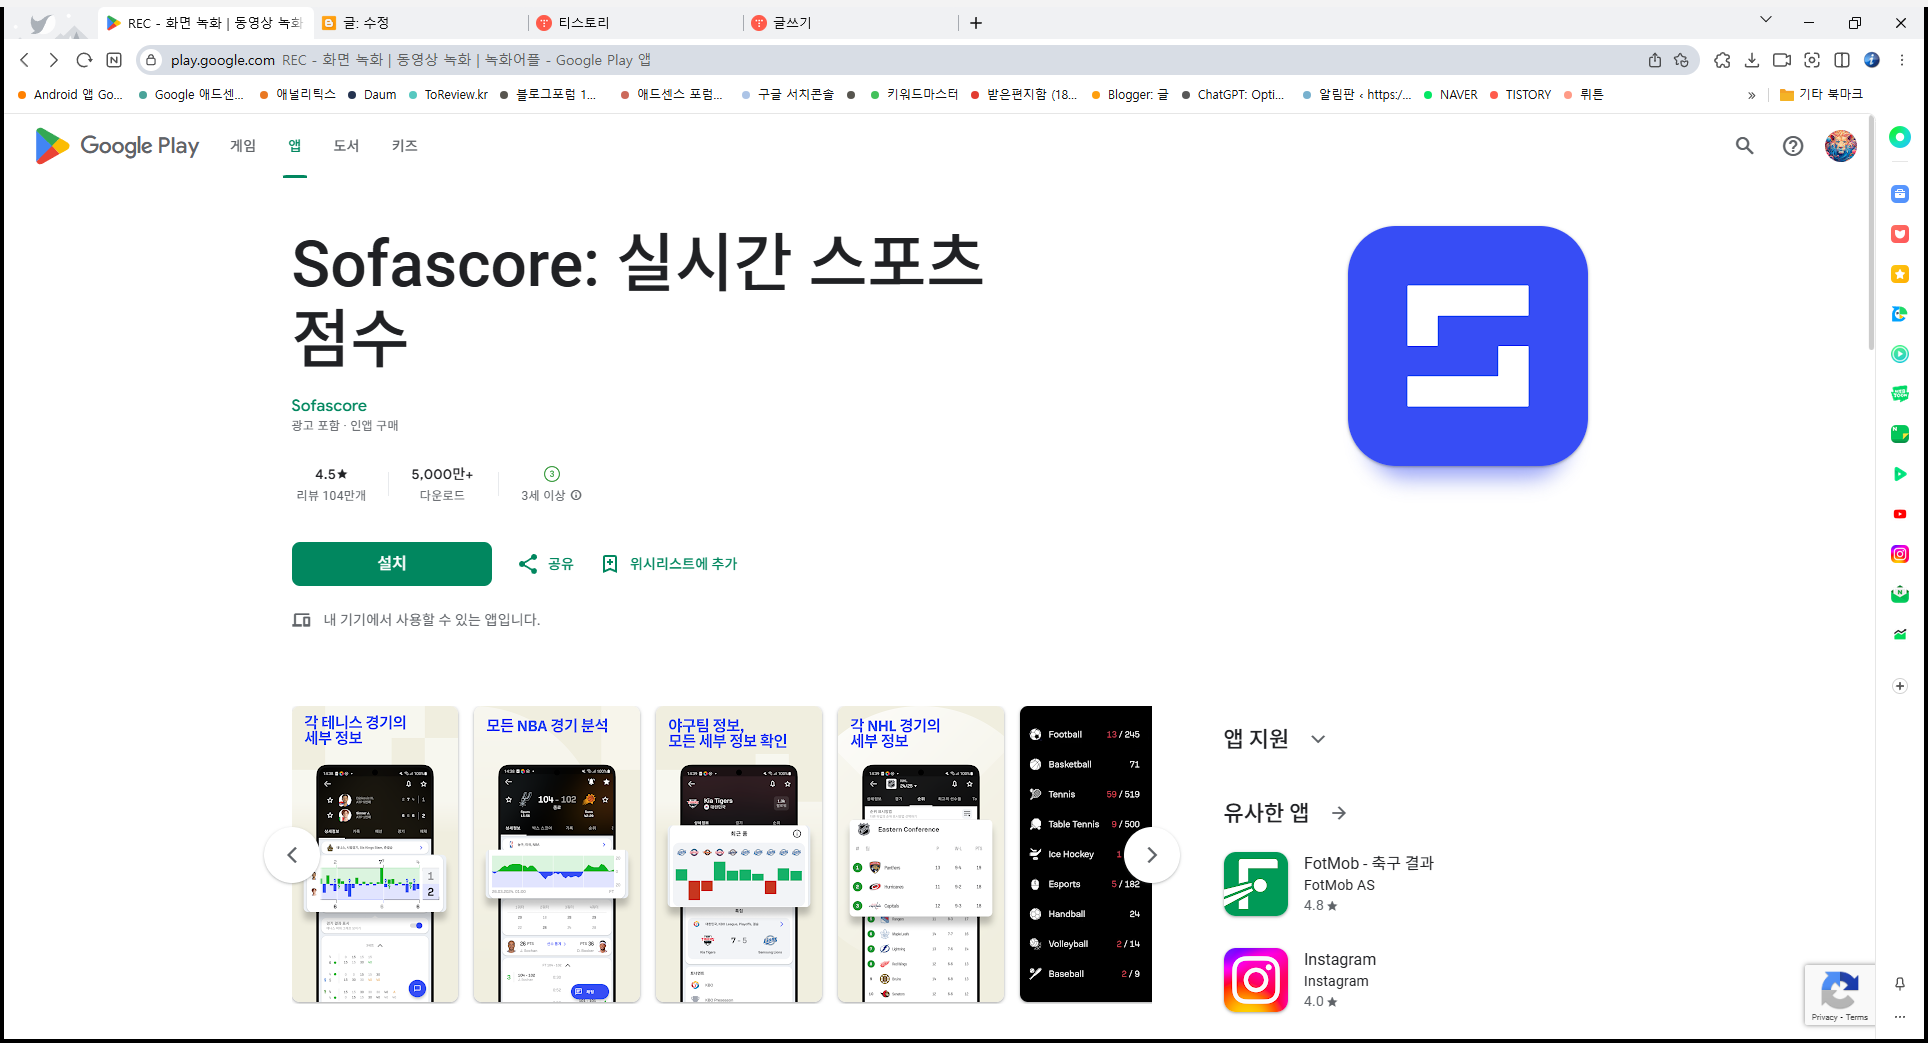Open the tennis details screenshot thumbnail
1928x1043 pixels.
pos(375,855)
